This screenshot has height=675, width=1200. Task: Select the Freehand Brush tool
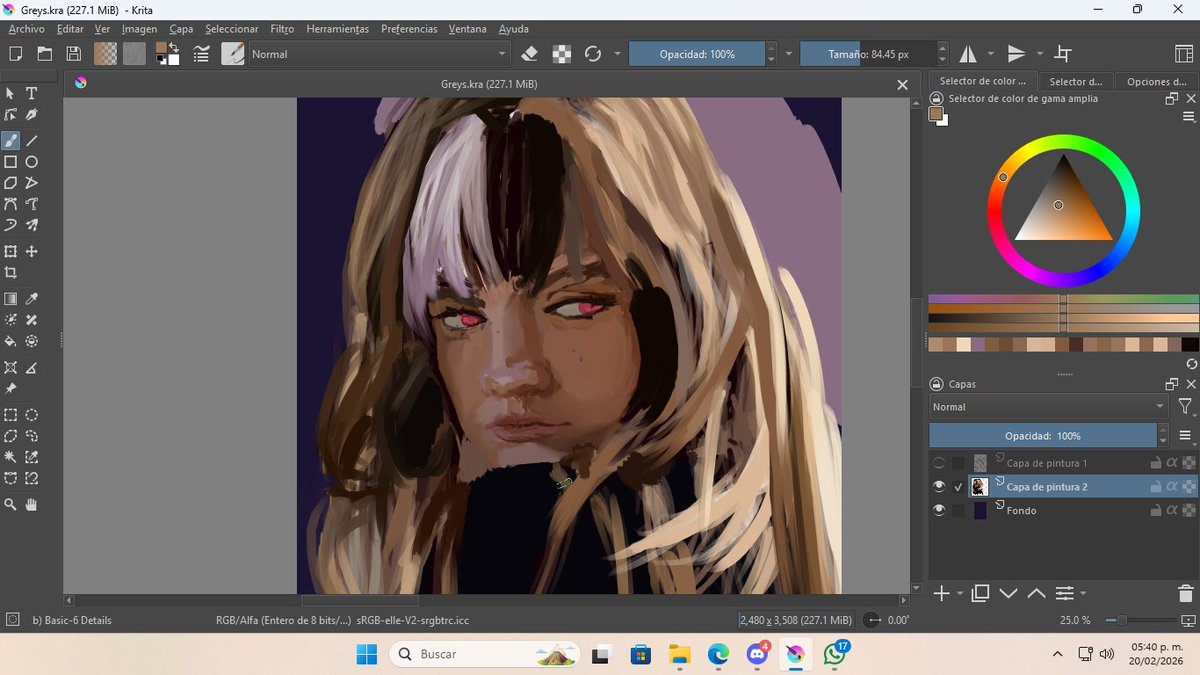pyautogui.click(x=12, y=140)
